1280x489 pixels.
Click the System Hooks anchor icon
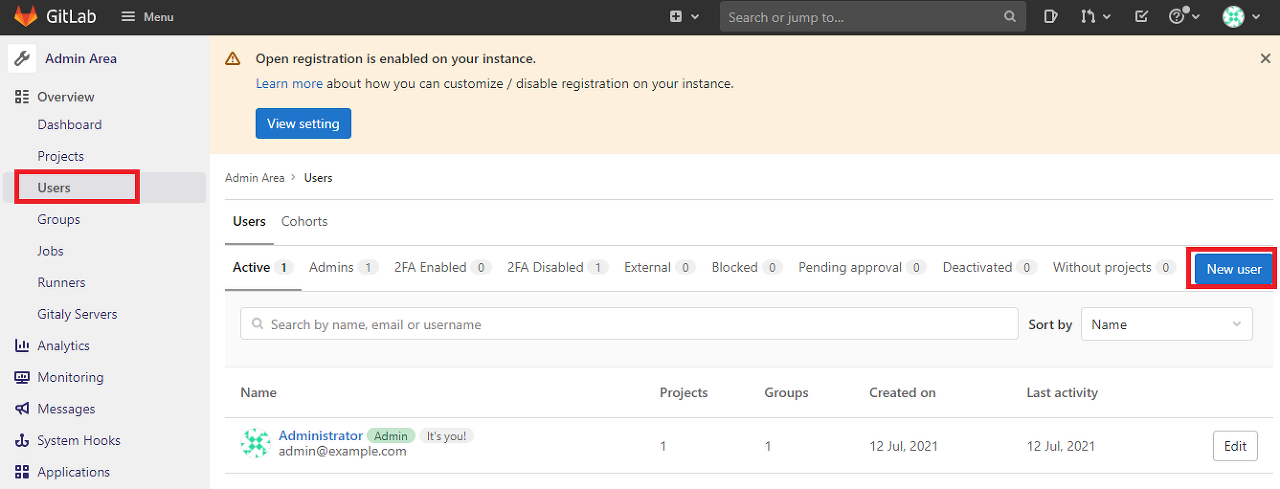pos(22,440)
